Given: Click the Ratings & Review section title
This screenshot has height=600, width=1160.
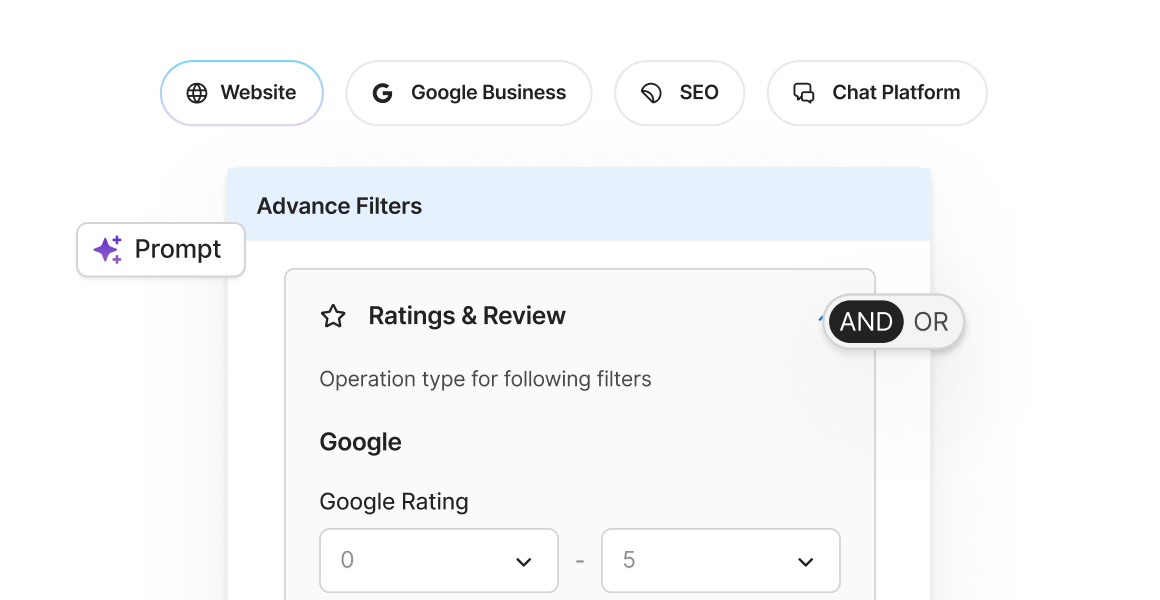Looking at the screenshot, I should 467,316.
